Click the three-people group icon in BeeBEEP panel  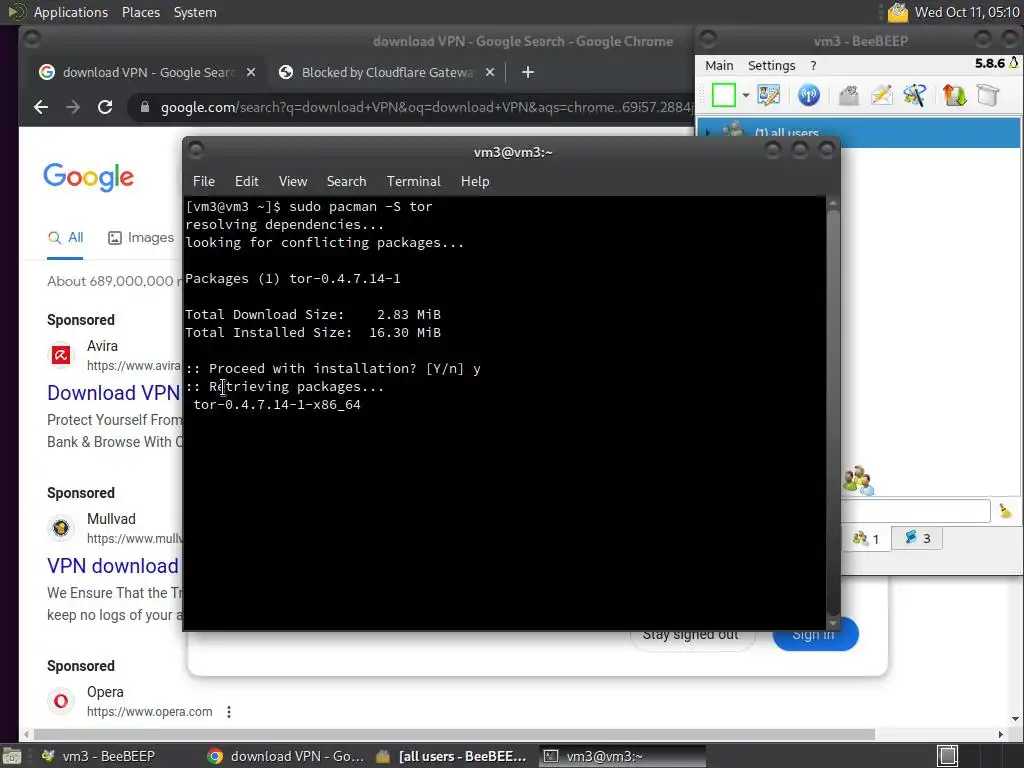click(858, 481)
